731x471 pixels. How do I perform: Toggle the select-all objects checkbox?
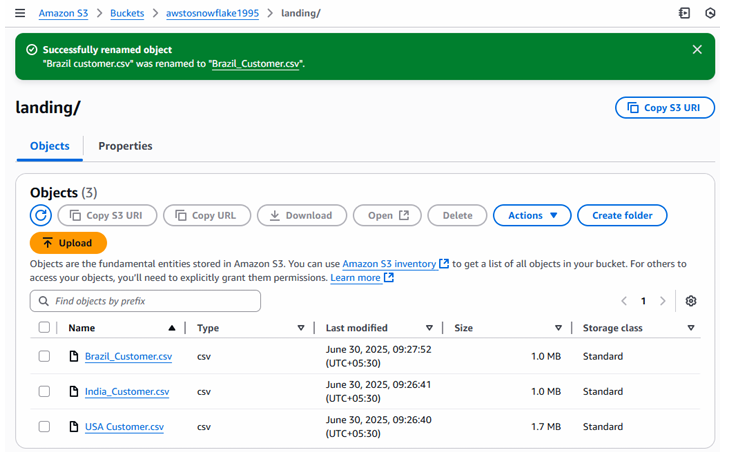coord(44,327)
